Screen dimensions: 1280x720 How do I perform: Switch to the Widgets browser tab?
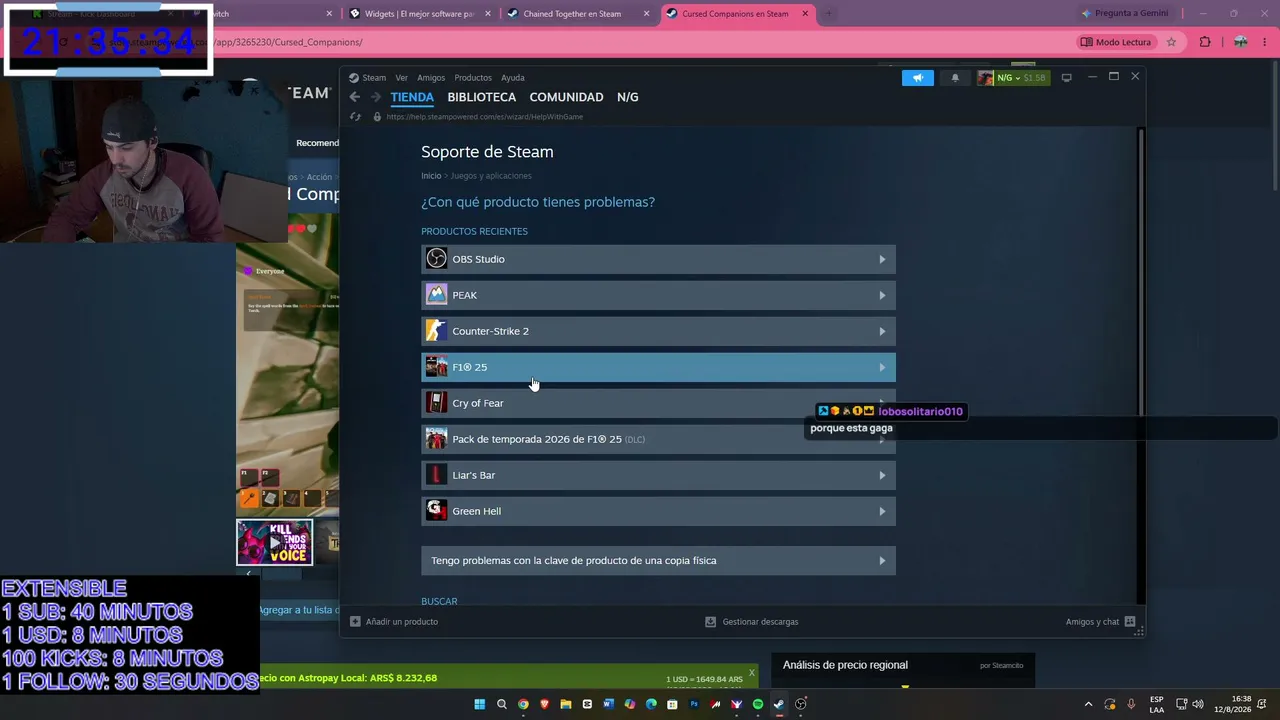(420, 14)
